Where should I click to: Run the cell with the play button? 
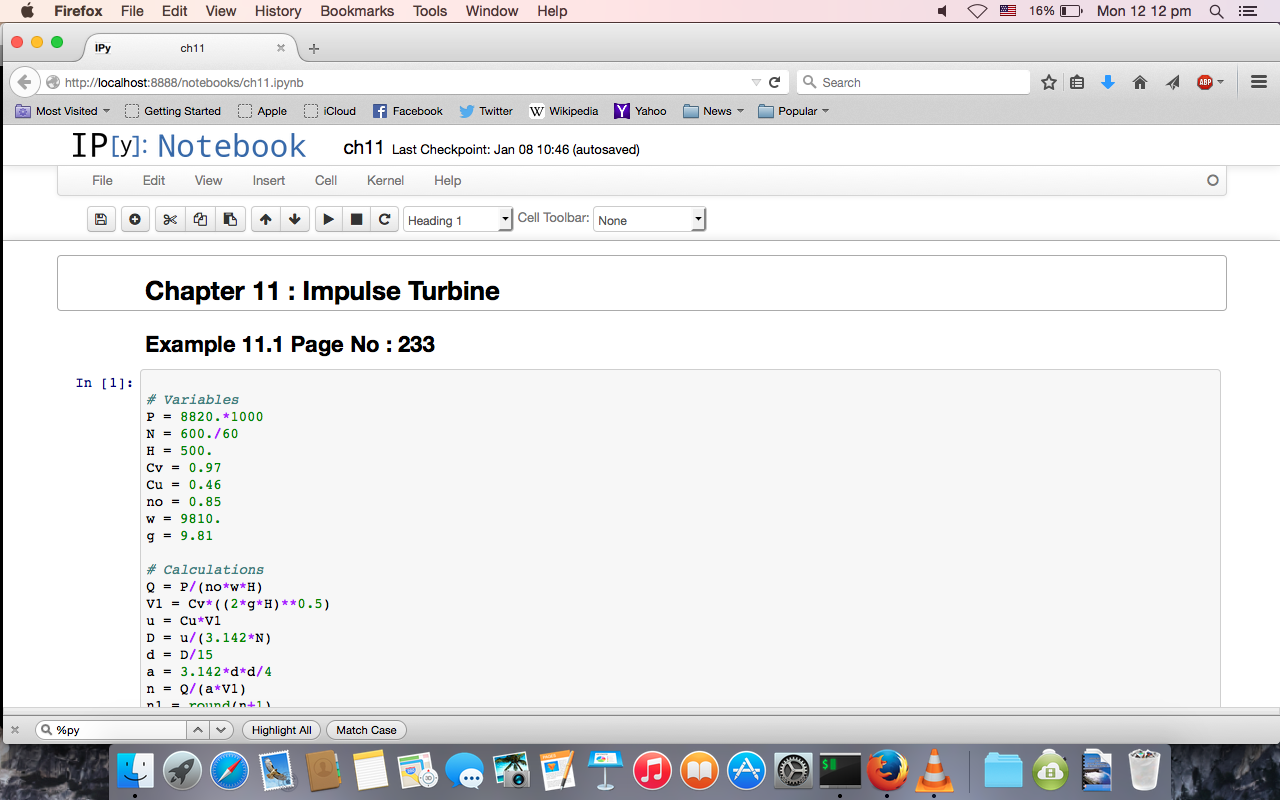tap(328, 220)
